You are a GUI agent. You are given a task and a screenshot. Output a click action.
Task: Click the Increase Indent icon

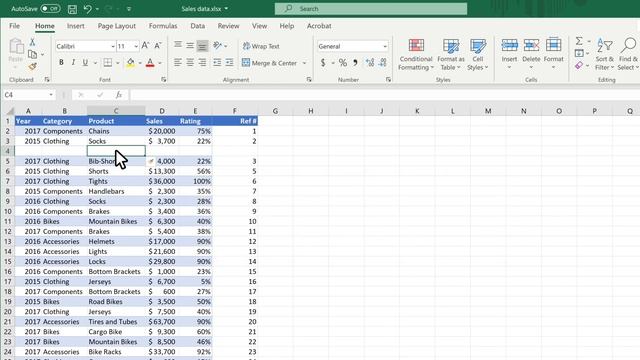(229, 62)
